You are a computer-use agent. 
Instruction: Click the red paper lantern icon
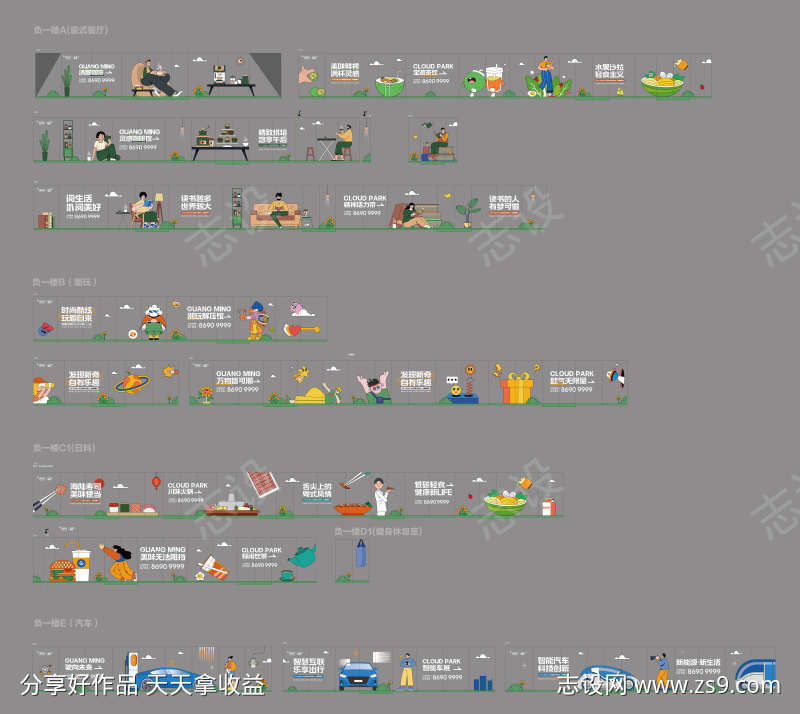156,483
